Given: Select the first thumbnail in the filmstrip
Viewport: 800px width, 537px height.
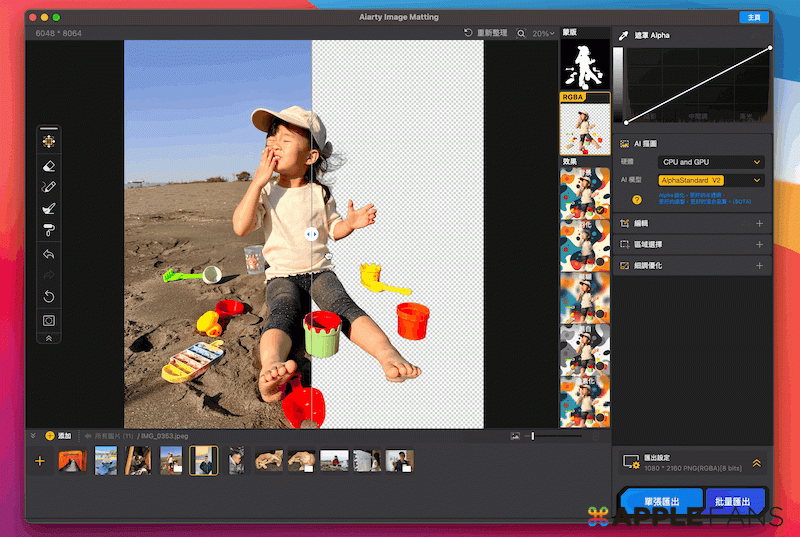Looking at the screenshot, I should [72, 461].
